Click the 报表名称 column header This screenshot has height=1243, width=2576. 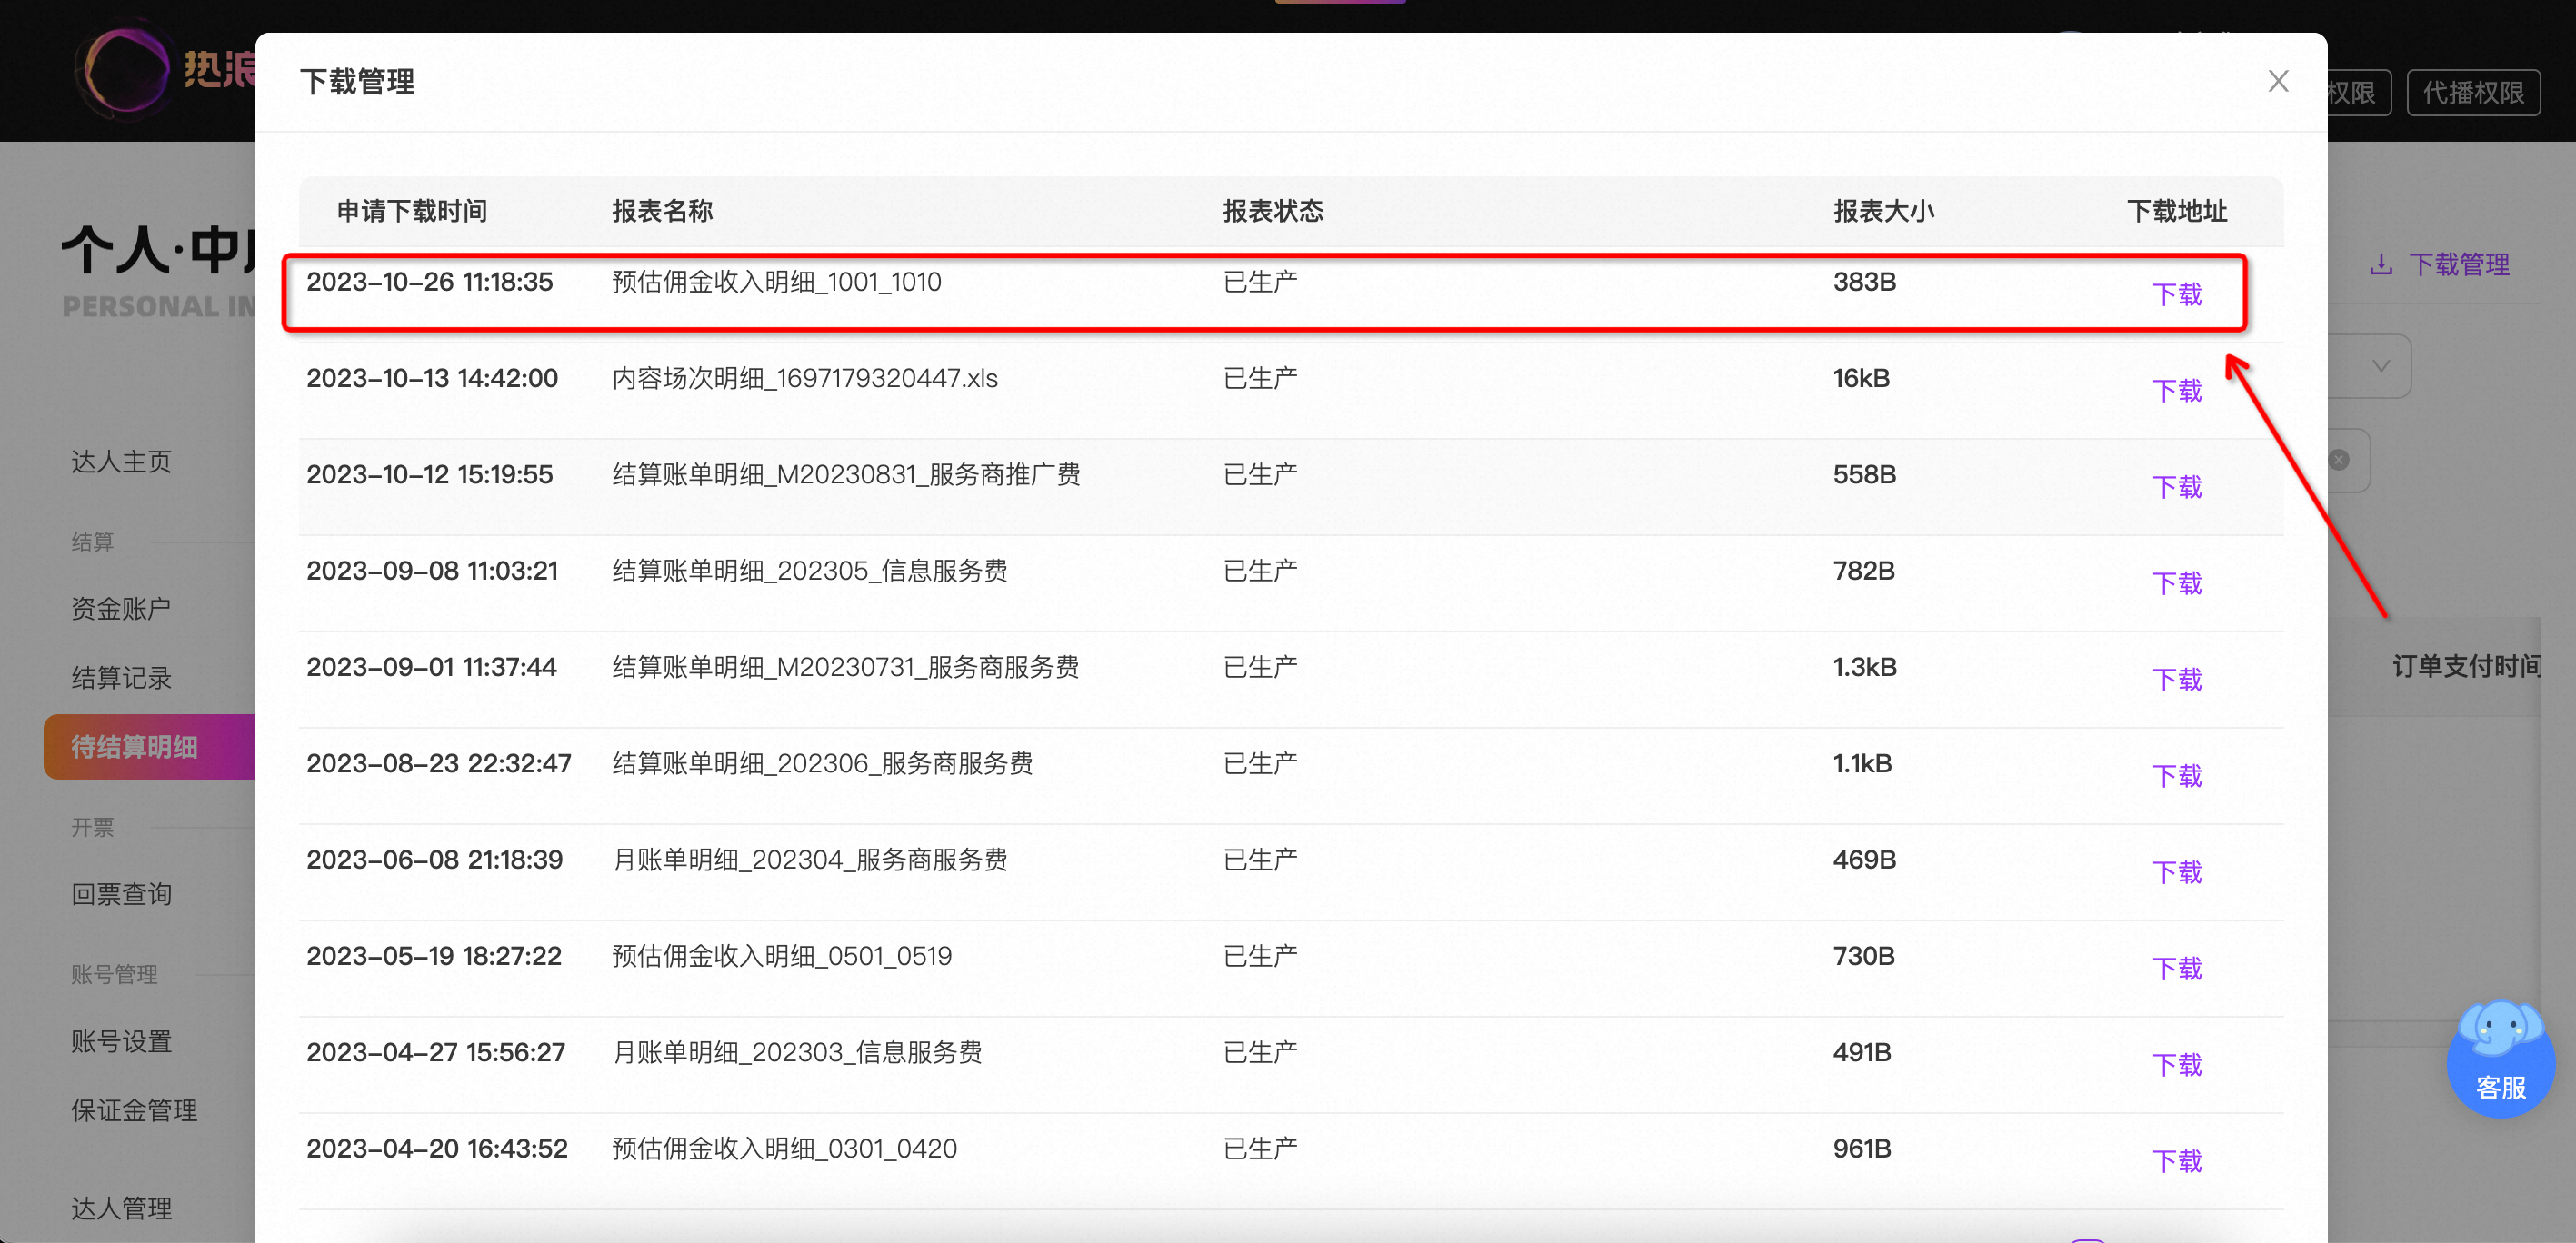coord(662,211)
